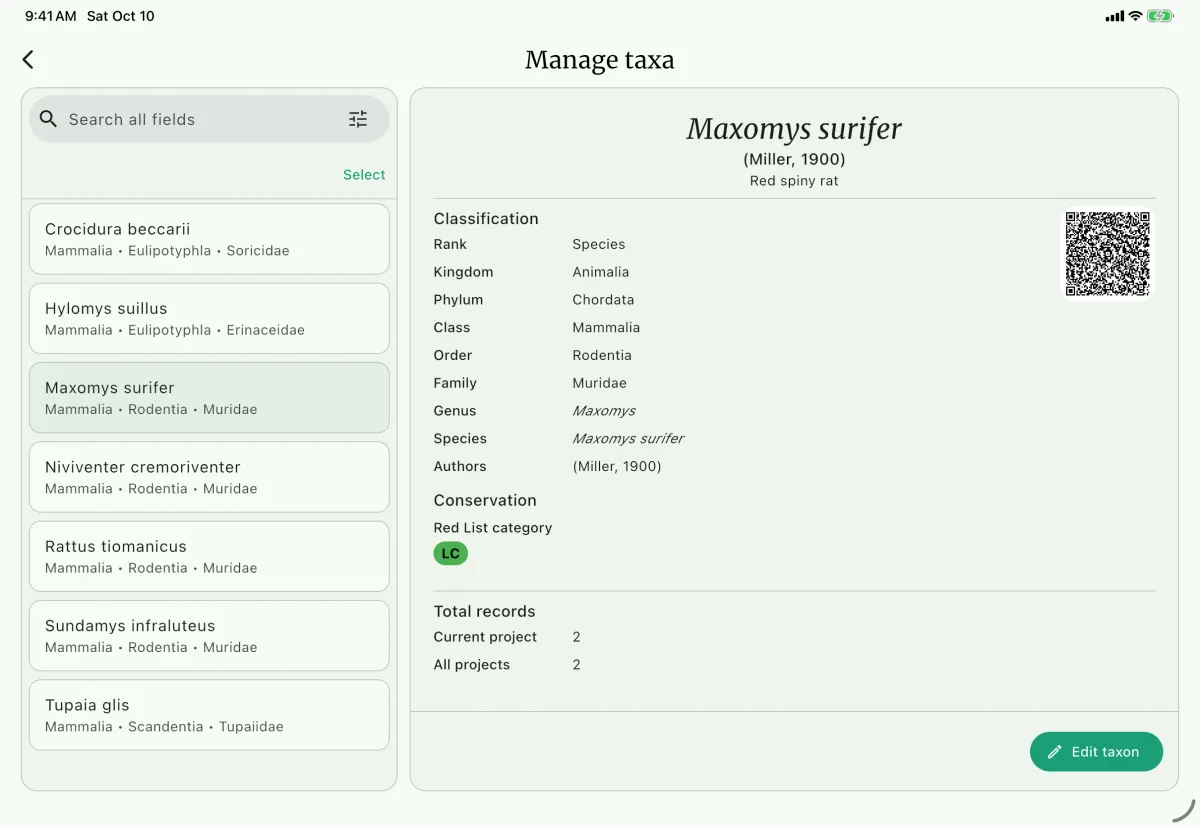Image resolution: width=1200 pixels, height=827 pixels.
Task: Click the Maxomys surifer detail heading
Action: (x=794, y=129)
